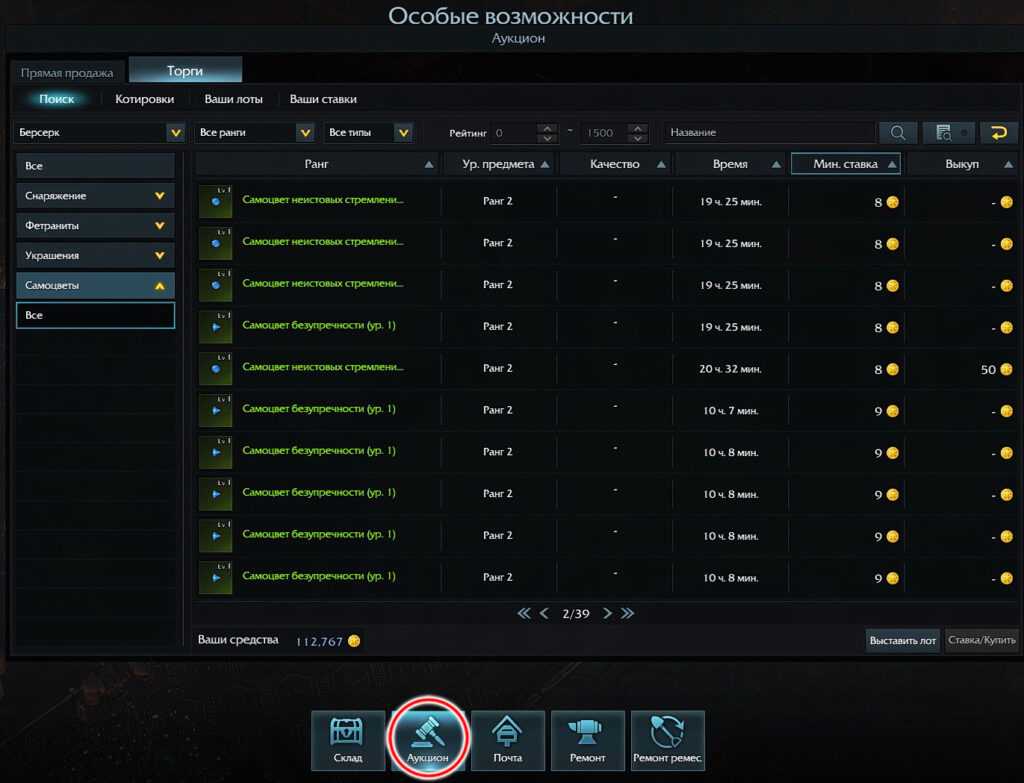Click the magnifying glass search button
Screen dimensions: 1024x783
tap(897, 133)
